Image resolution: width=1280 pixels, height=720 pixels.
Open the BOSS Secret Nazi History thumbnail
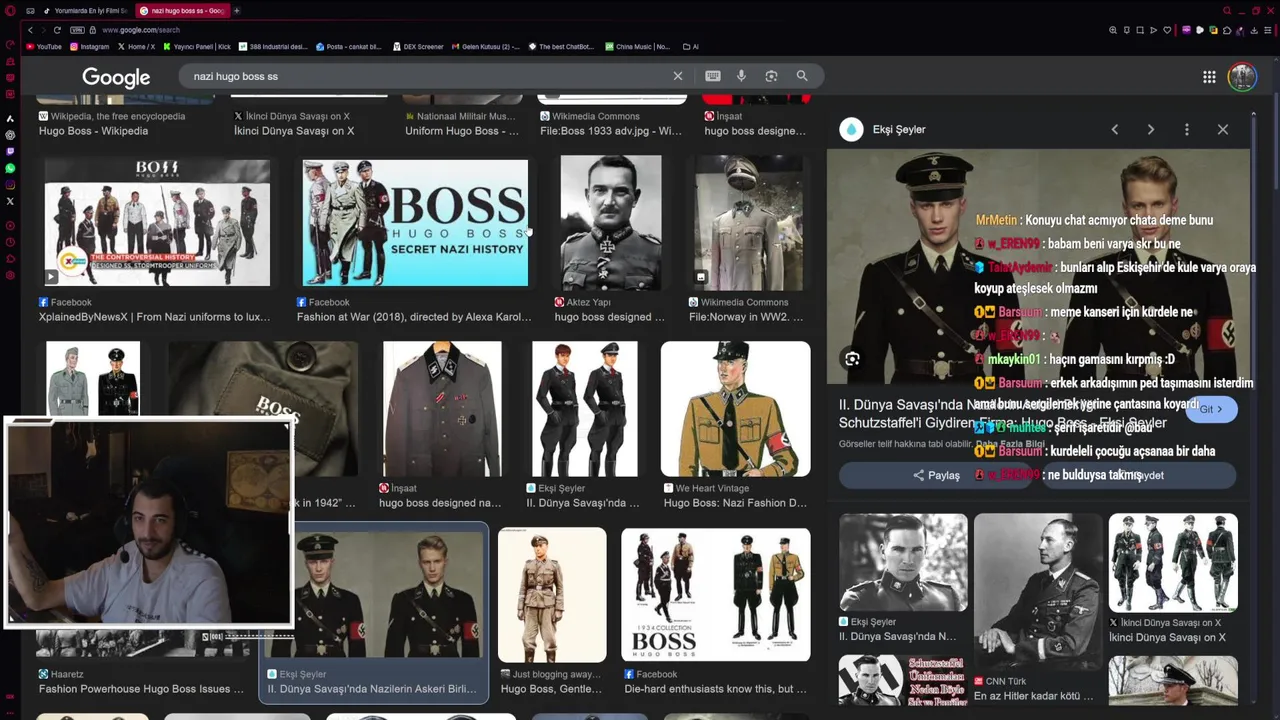click(x=415, y=223)
